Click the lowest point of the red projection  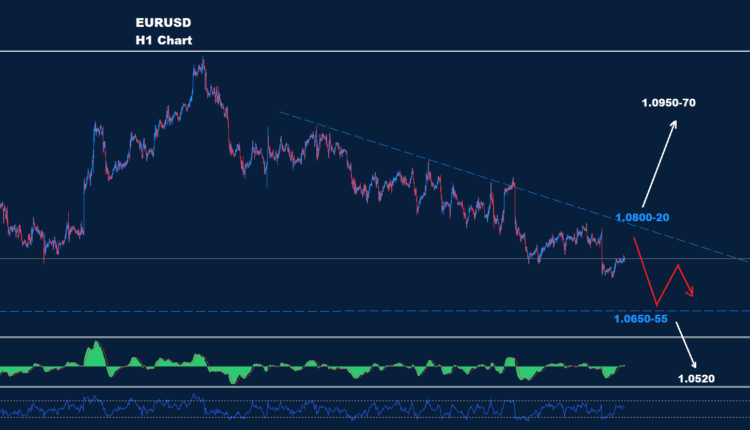657,304
